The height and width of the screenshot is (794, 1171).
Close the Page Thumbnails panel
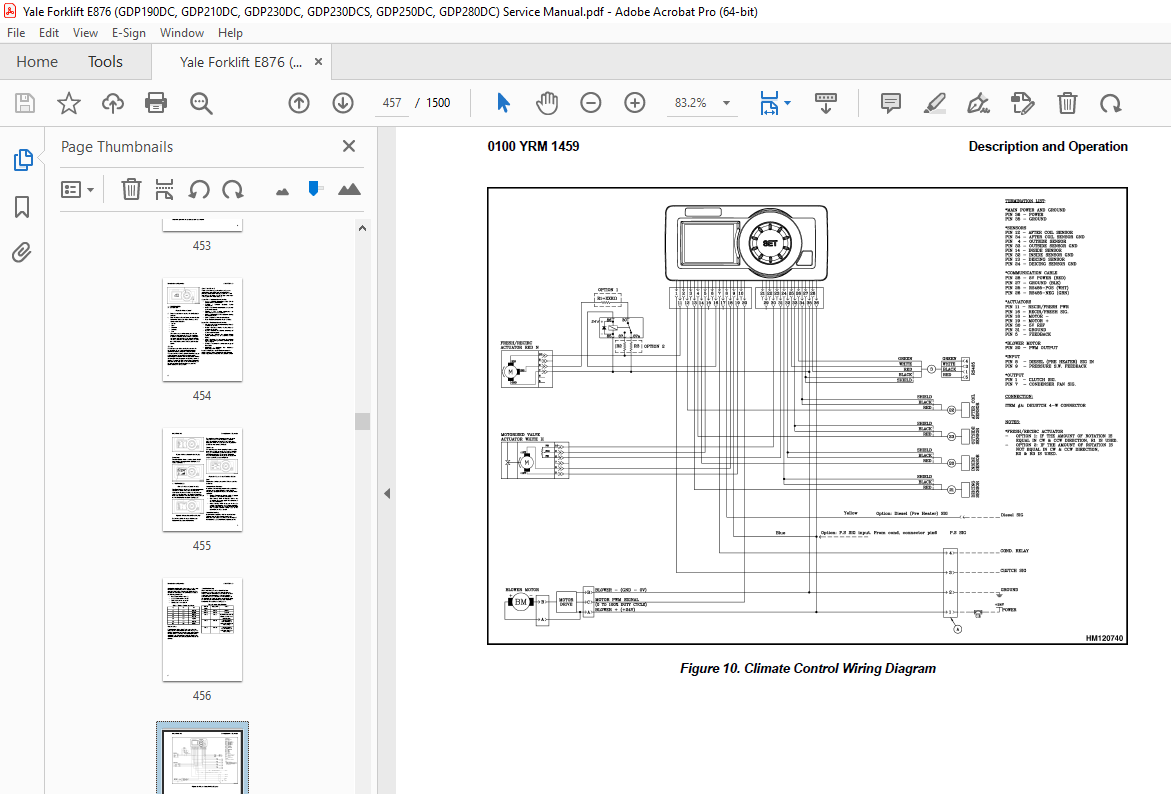(349, 146)
